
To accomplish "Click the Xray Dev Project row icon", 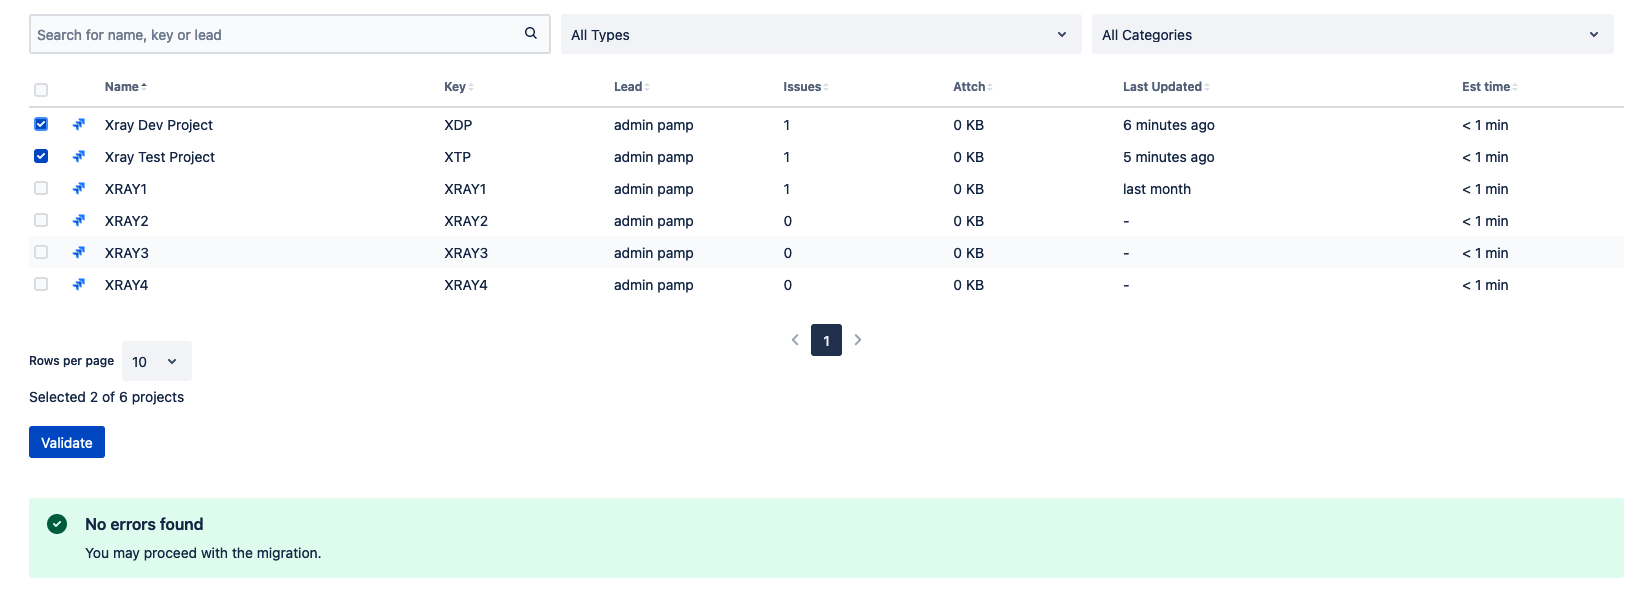I will [79, 124].
